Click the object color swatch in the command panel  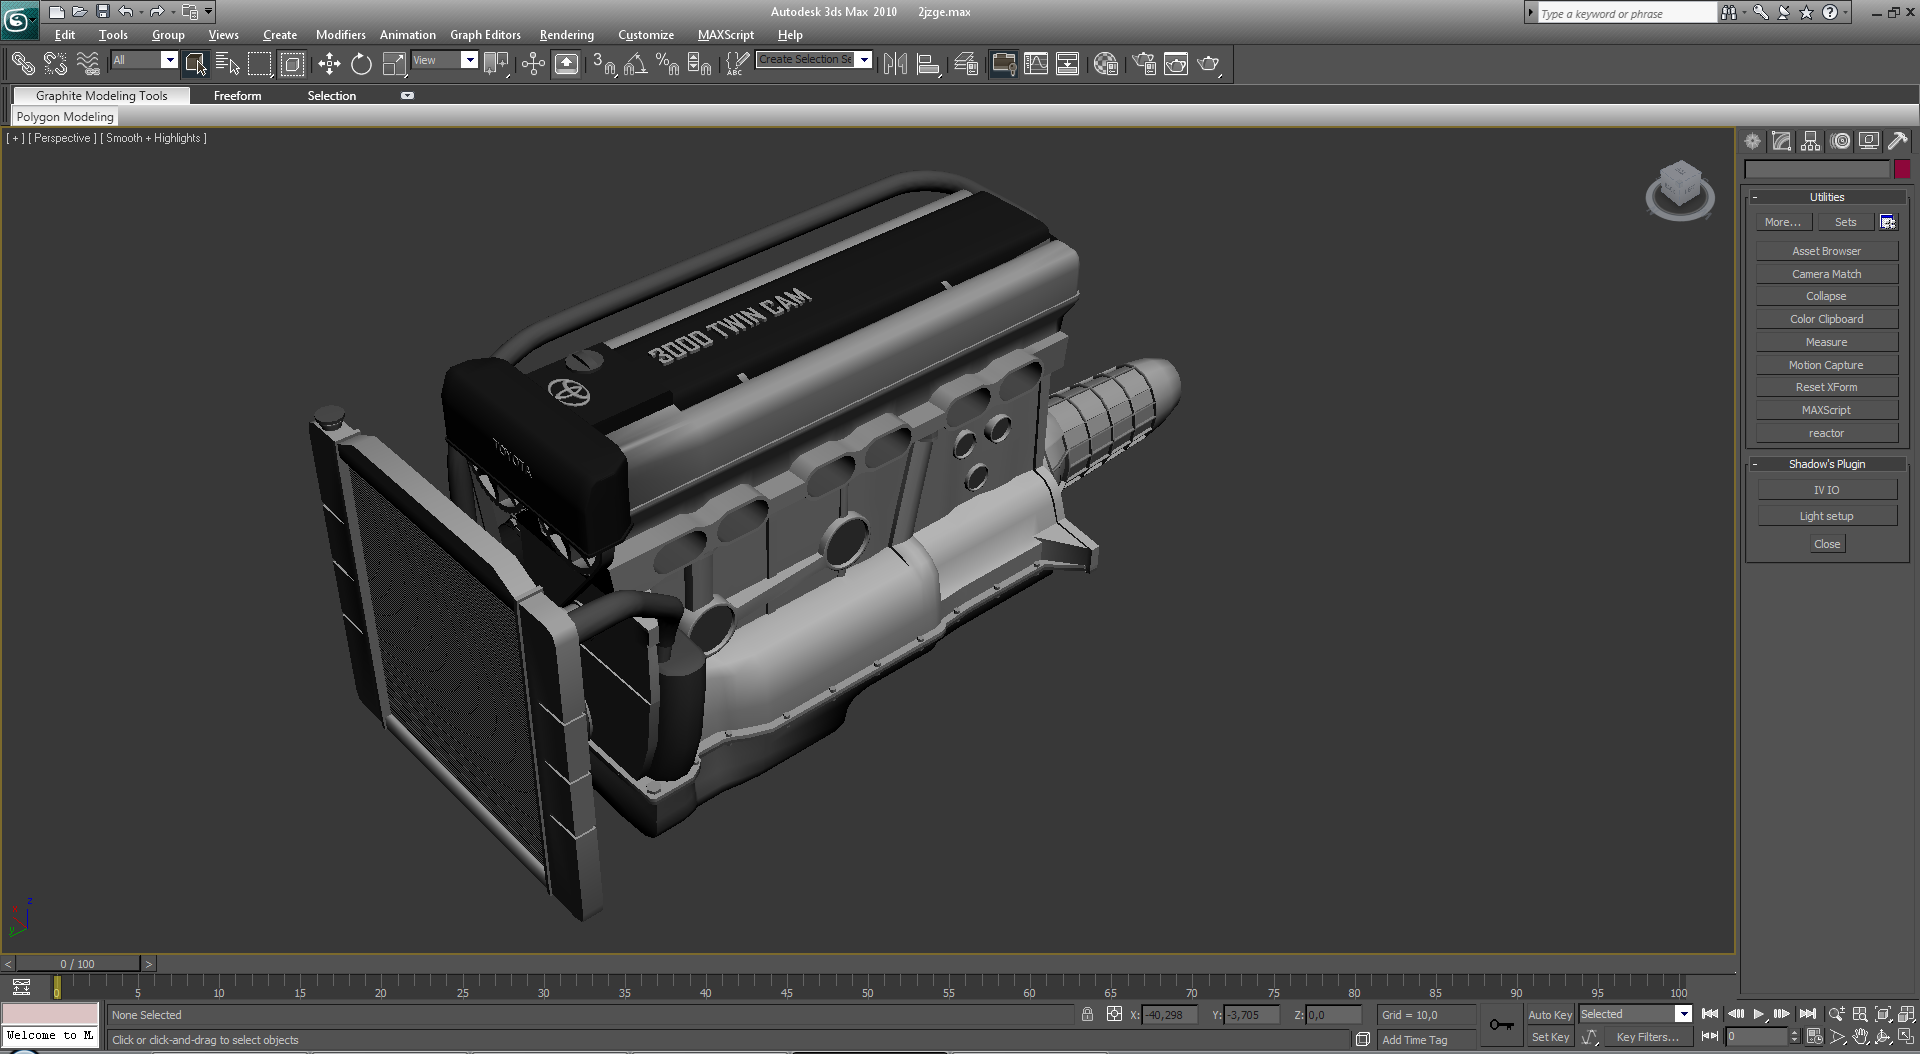1902,169
